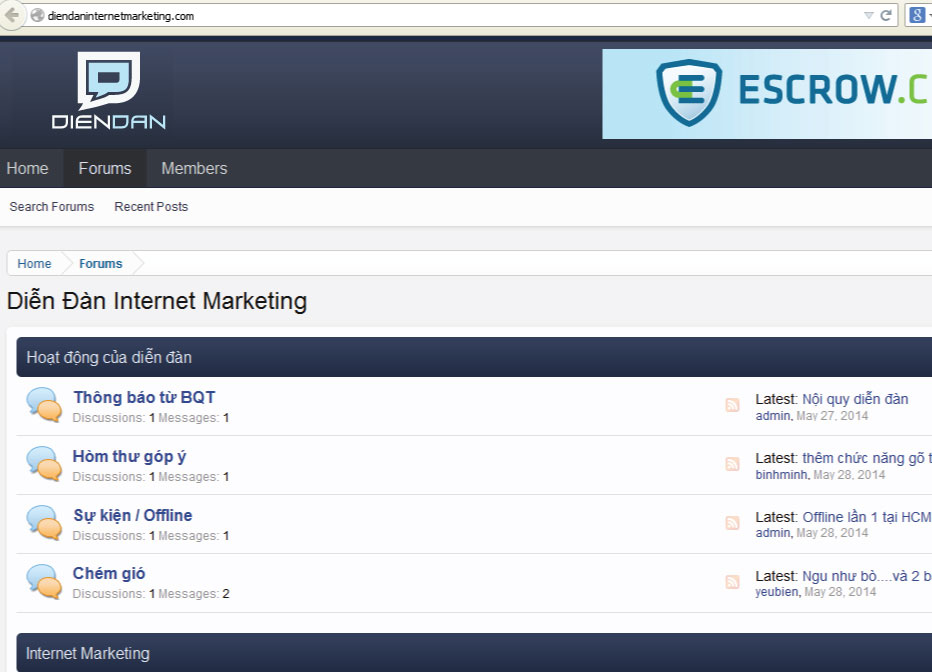Click the binhminh username link
This screenshot has width=932, height=672.
tap(782, 475)
